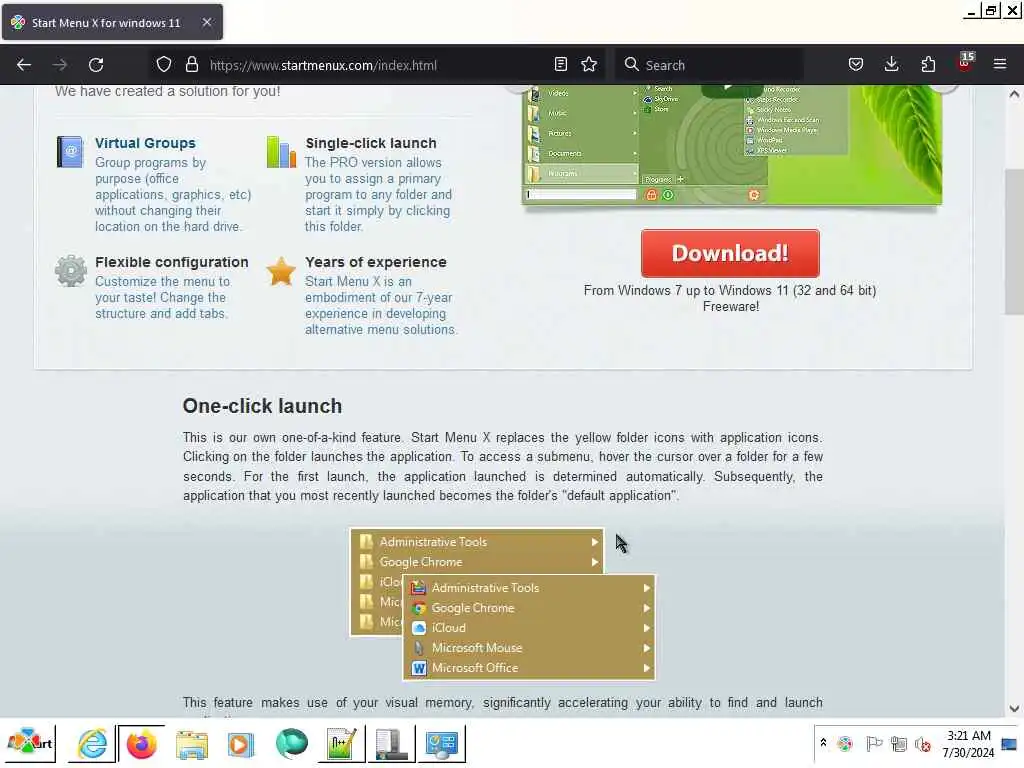Image resolution: width=1024 pixels, height=768 pixels.
Task: Open File Explorer from the taskbar
Action: [x=191, y=744]
